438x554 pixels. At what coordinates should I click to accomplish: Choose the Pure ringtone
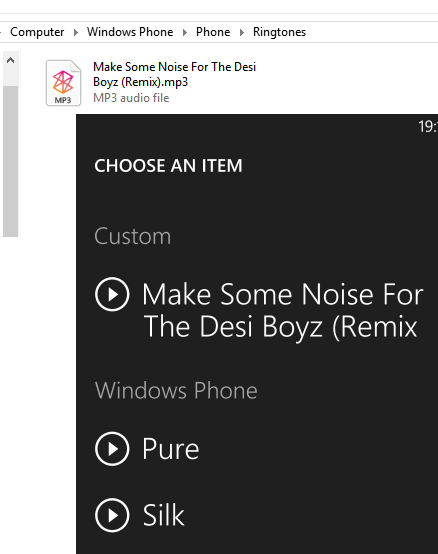(171, 449)
